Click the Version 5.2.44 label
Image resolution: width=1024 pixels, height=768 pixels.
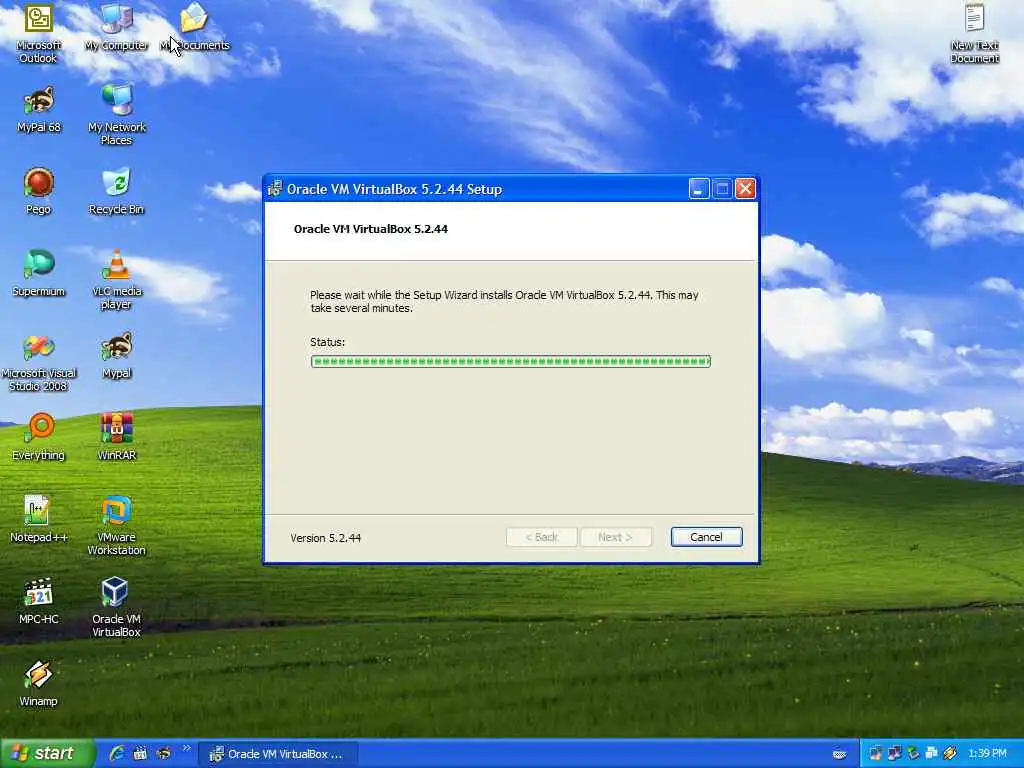coord(326,538)
